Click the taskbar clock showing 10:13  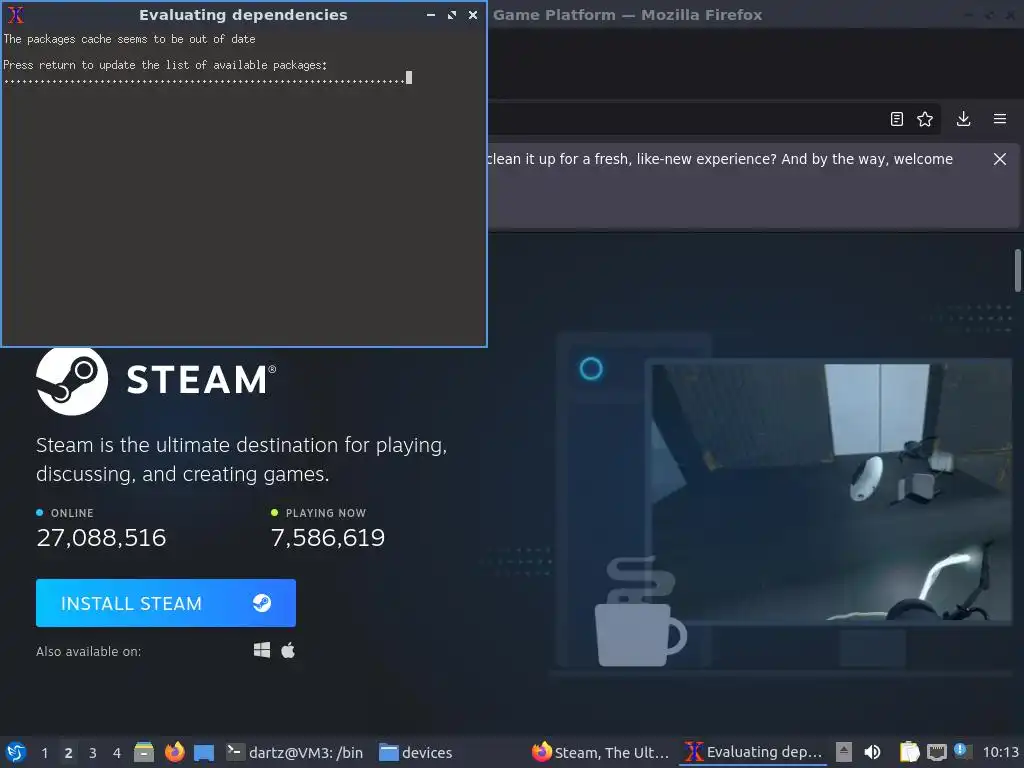(1000, 752)
